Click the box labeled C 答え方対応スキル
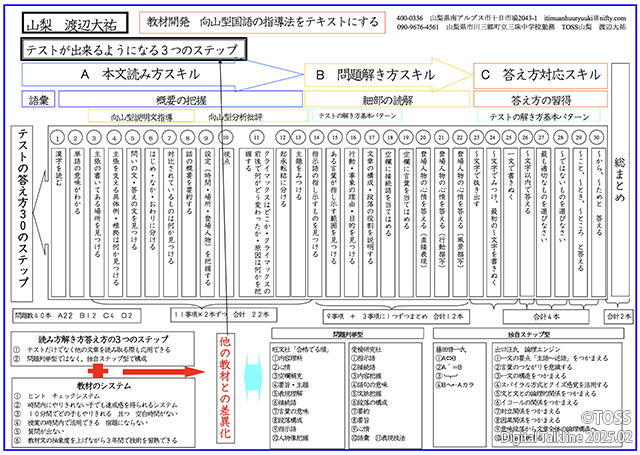Screen dimensions: 640x455 542,75
